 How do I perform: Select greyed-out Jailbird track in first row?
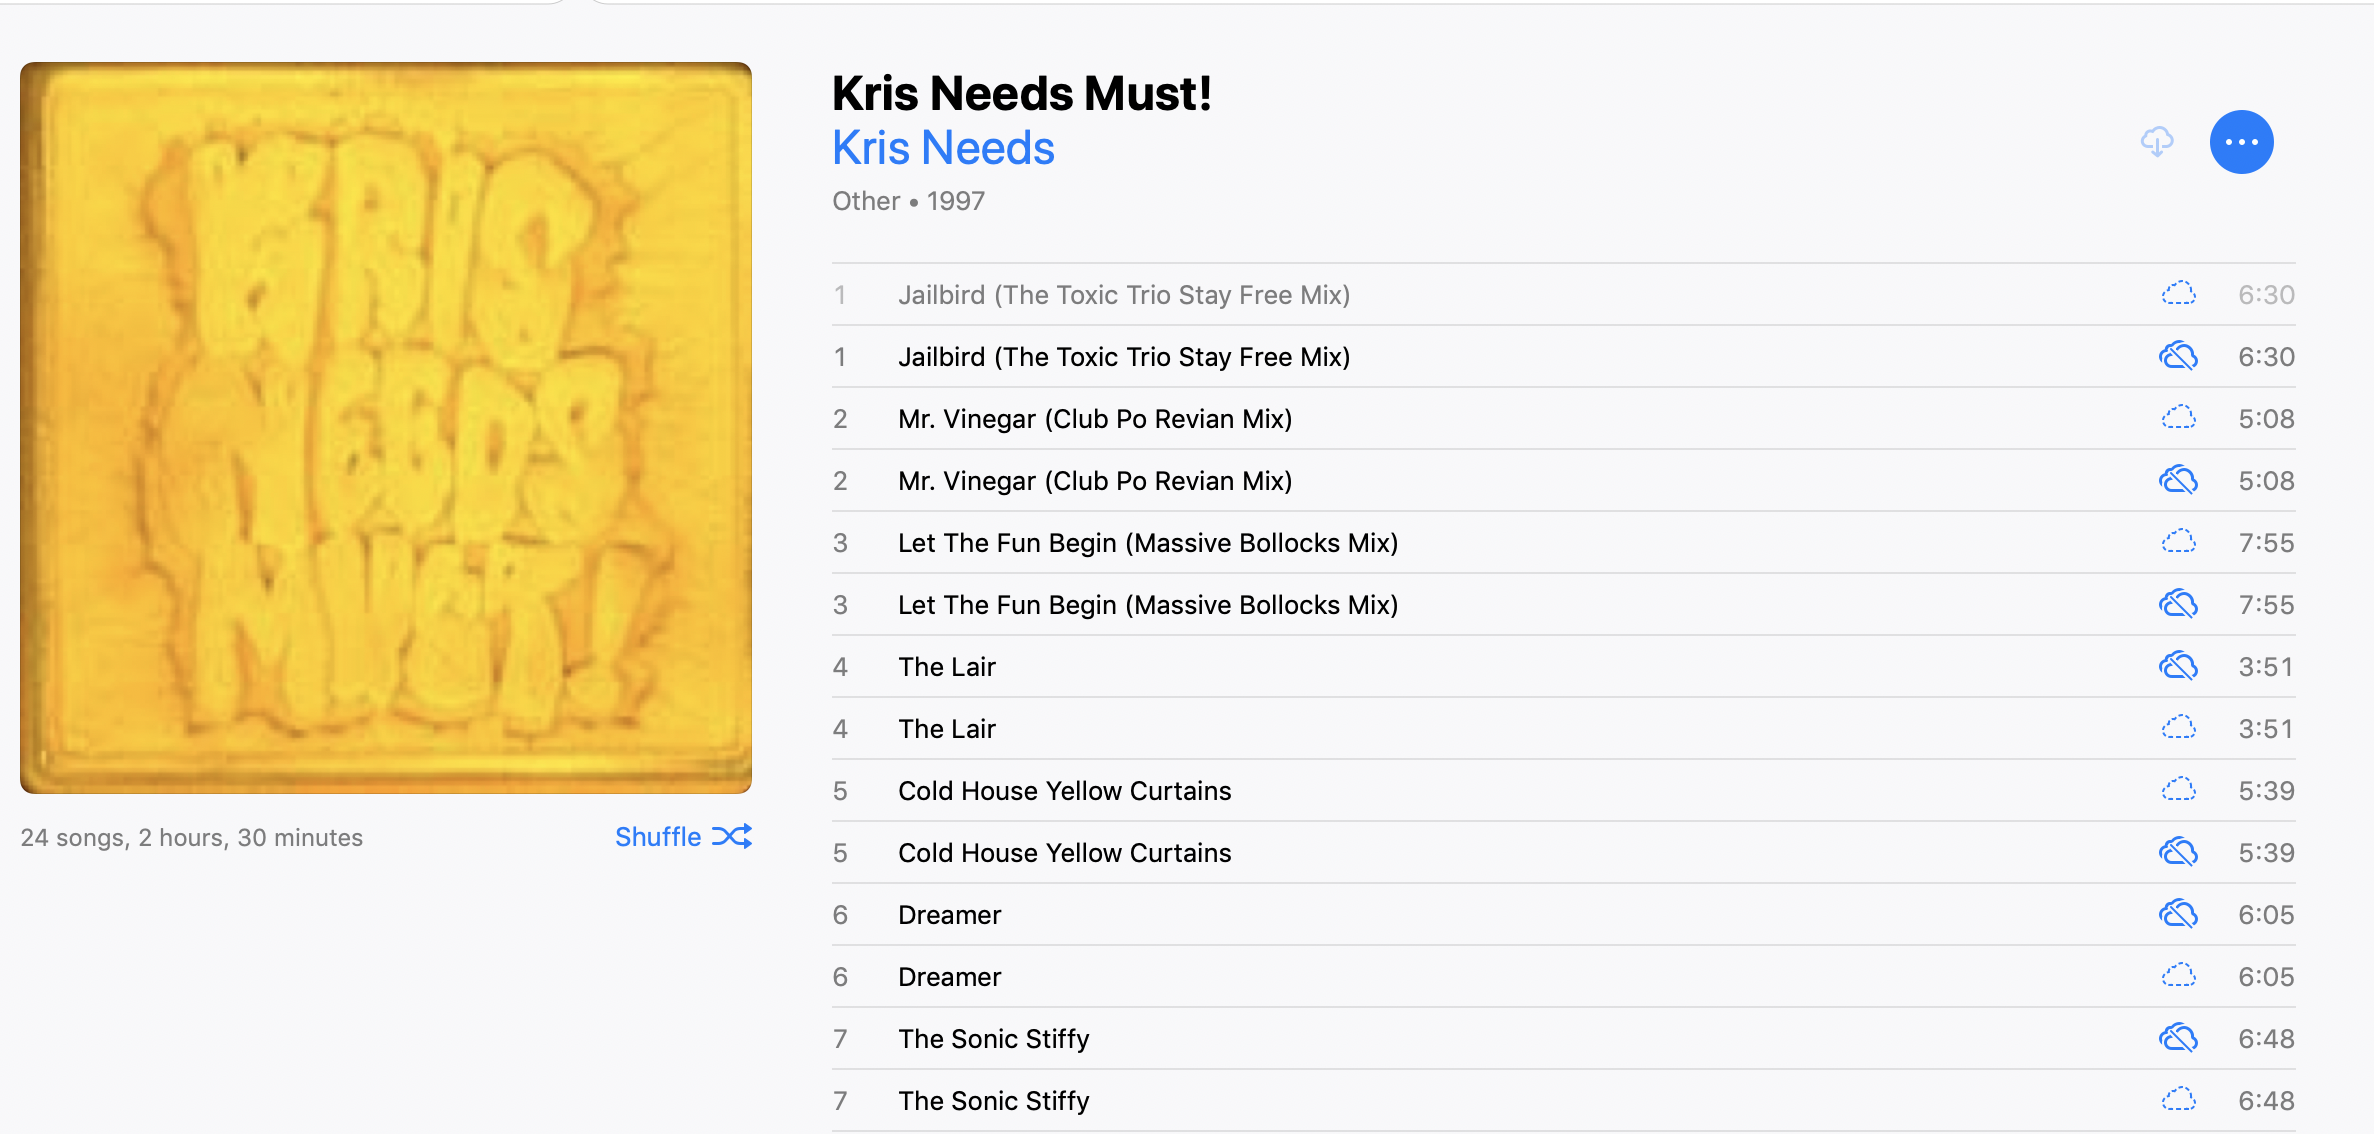pyautogui.click(x=1563, y=295)
